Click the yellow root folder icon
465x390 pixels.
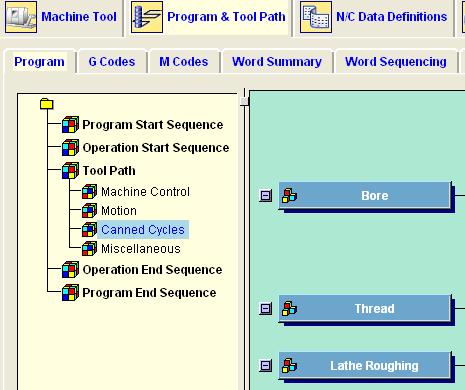click(x=47, y=104)
